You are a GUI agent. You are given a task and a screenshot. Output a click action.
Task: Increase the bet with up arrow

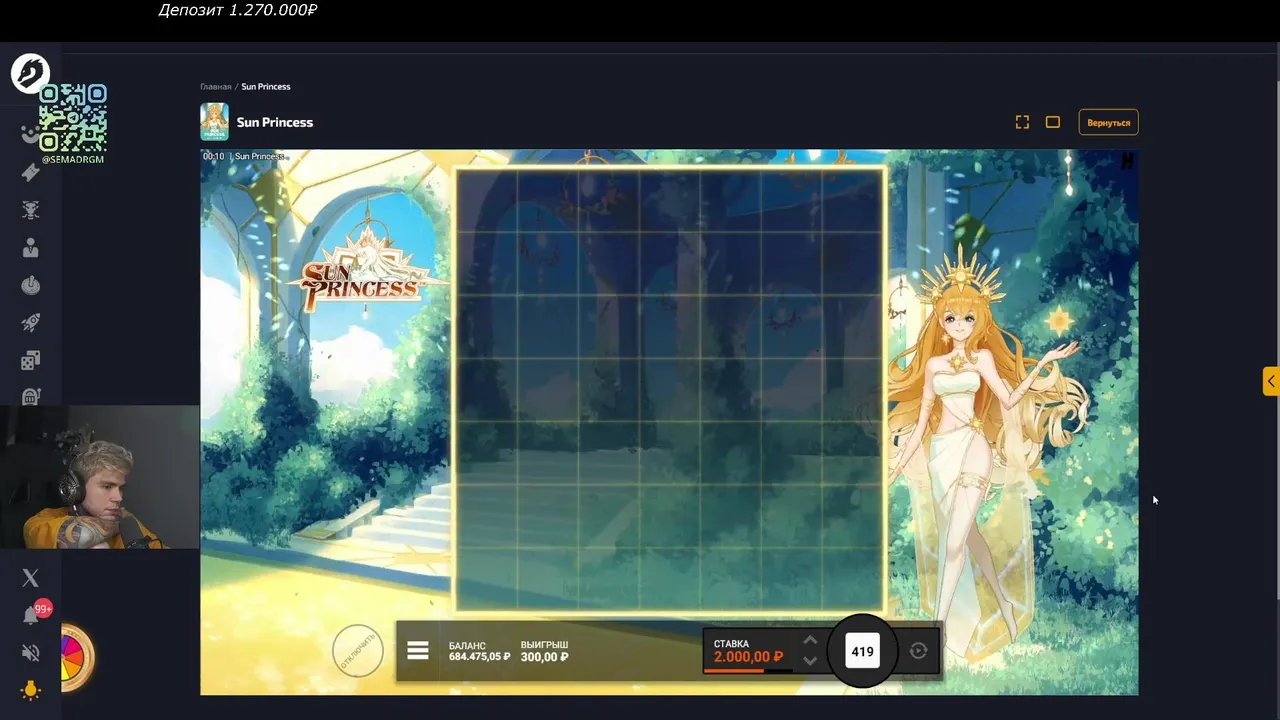coord(810,641)
